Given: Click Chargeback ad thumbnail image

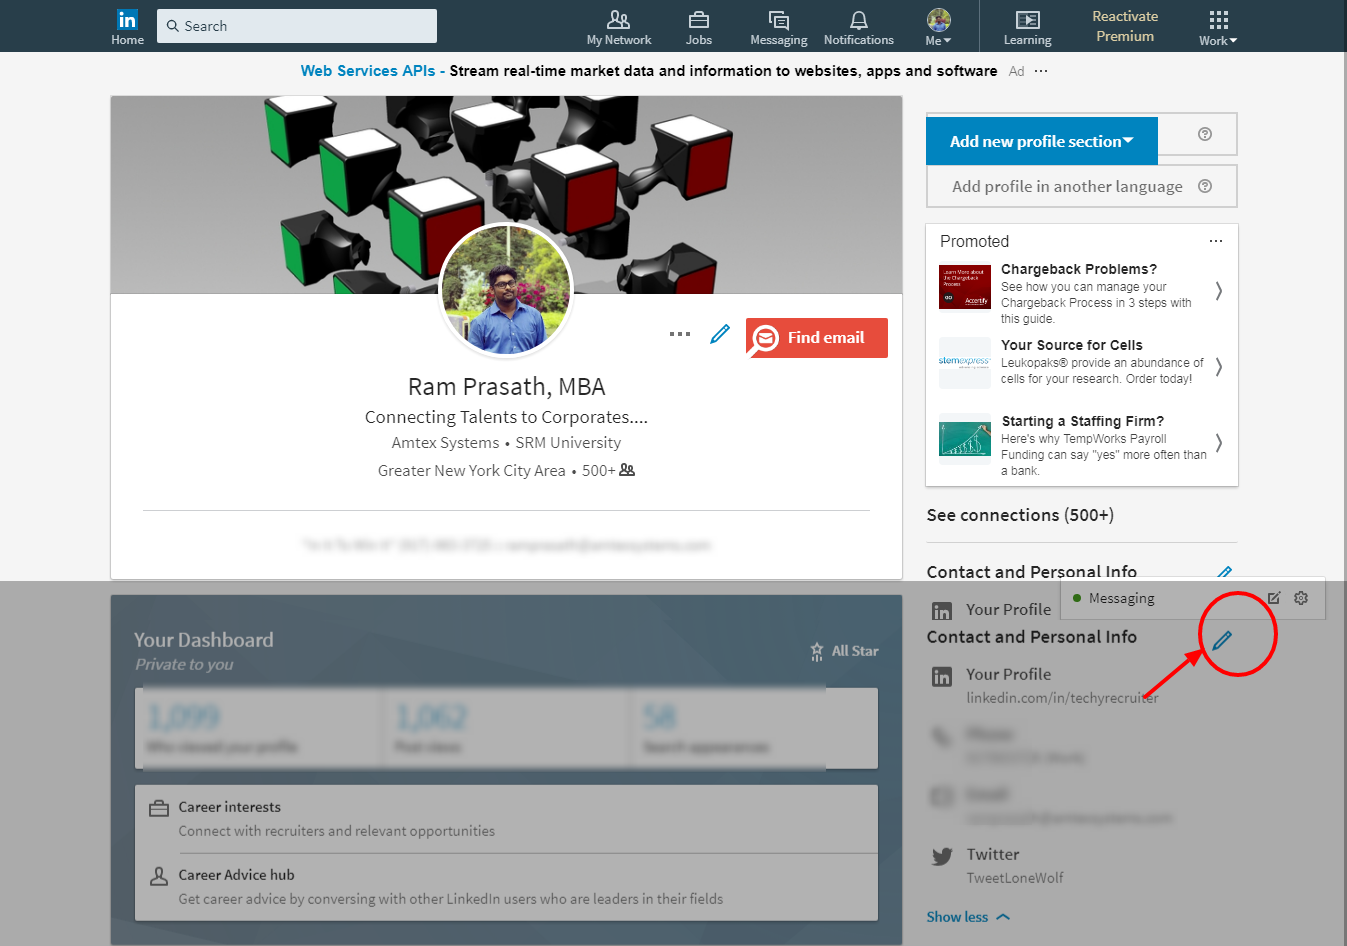Looking at the screenshot, I should point(965,287).
